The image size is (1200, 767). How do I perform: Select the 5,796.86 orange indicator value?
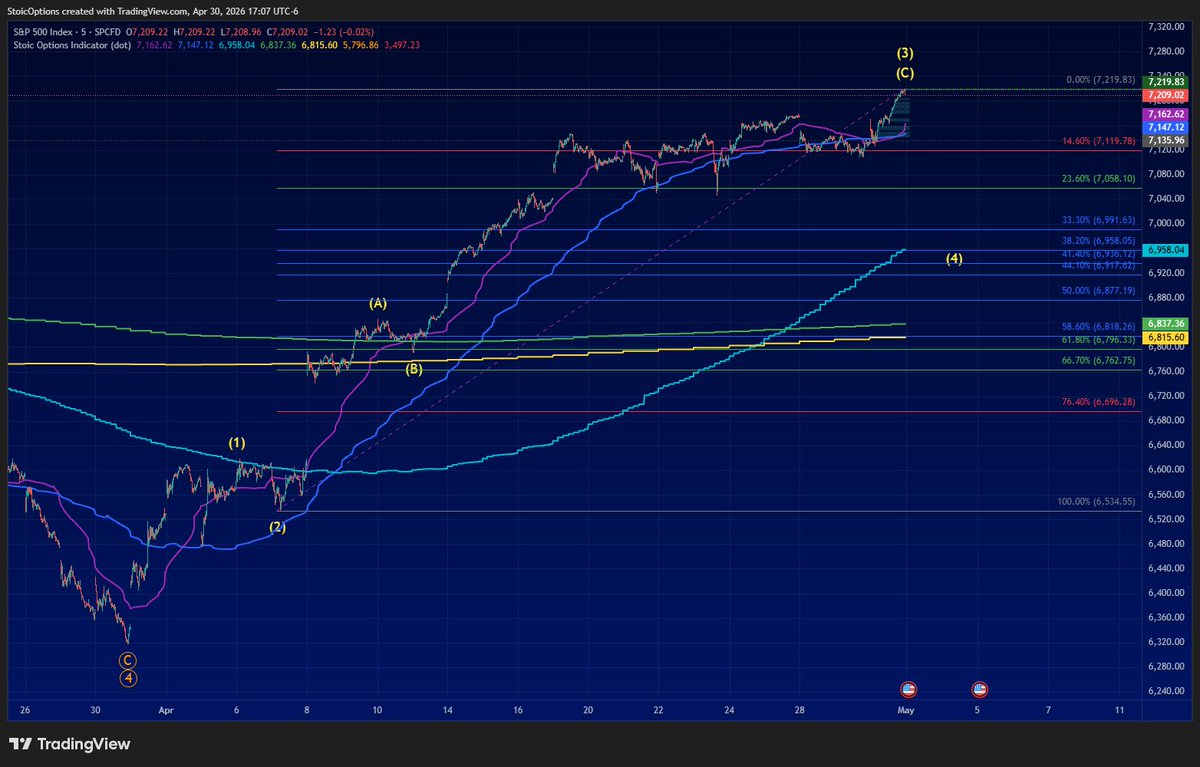(359, 45)
